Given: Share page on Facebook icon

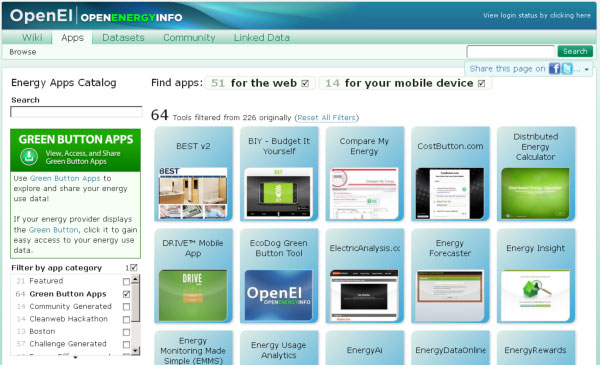Looking at the screenshot, I should (x=554, y=68).
